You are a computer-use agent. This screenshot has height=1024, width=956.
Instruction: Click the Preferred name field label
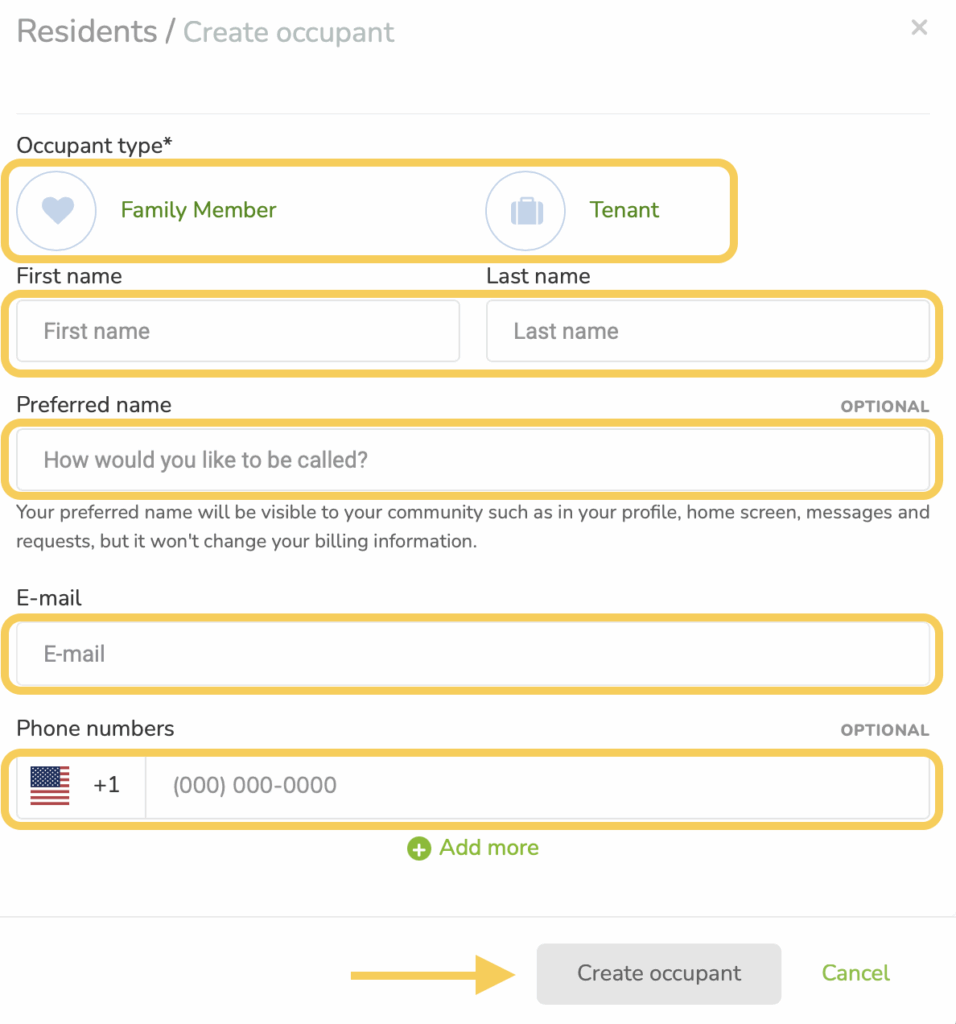pos(94,405)
